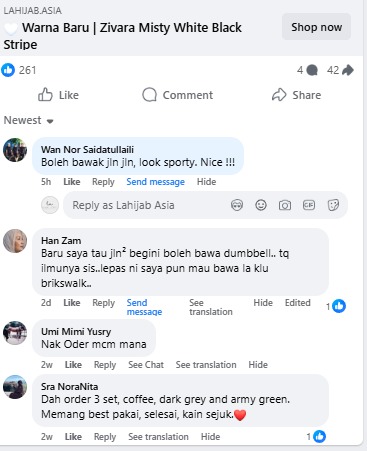This screenshot has width=367, height=451.
Task: View like reaction on Sra NoraNita's comment
Action: pos(316,436)
